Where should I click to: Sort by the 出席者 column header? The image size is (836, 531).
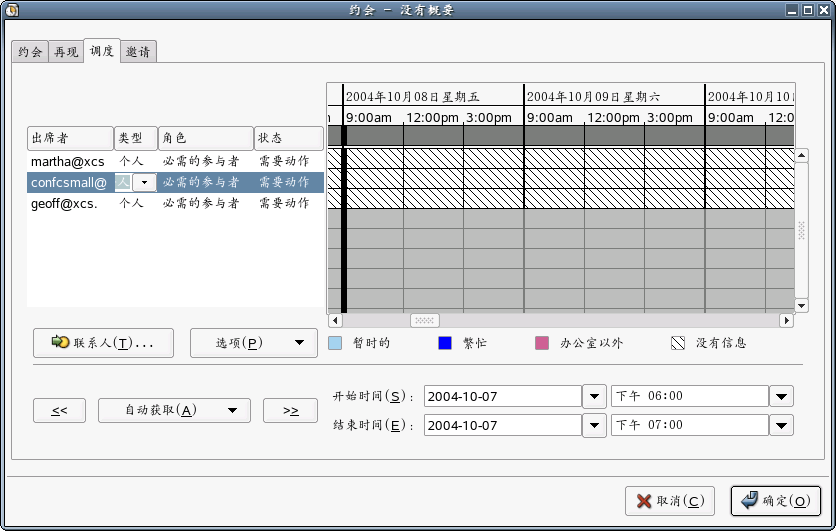(x=70, y=138)
